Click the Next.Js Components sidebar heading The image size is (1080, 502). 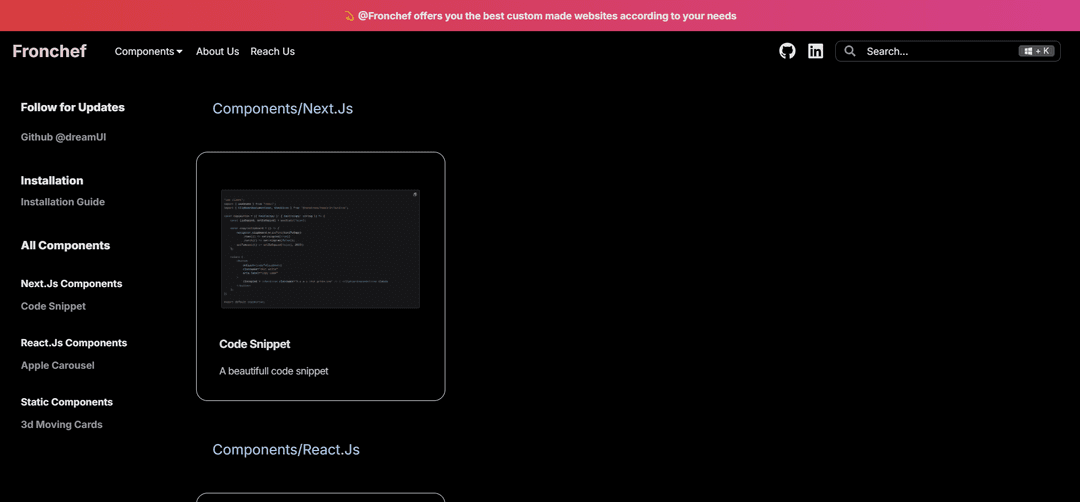(x=72, y=284)
